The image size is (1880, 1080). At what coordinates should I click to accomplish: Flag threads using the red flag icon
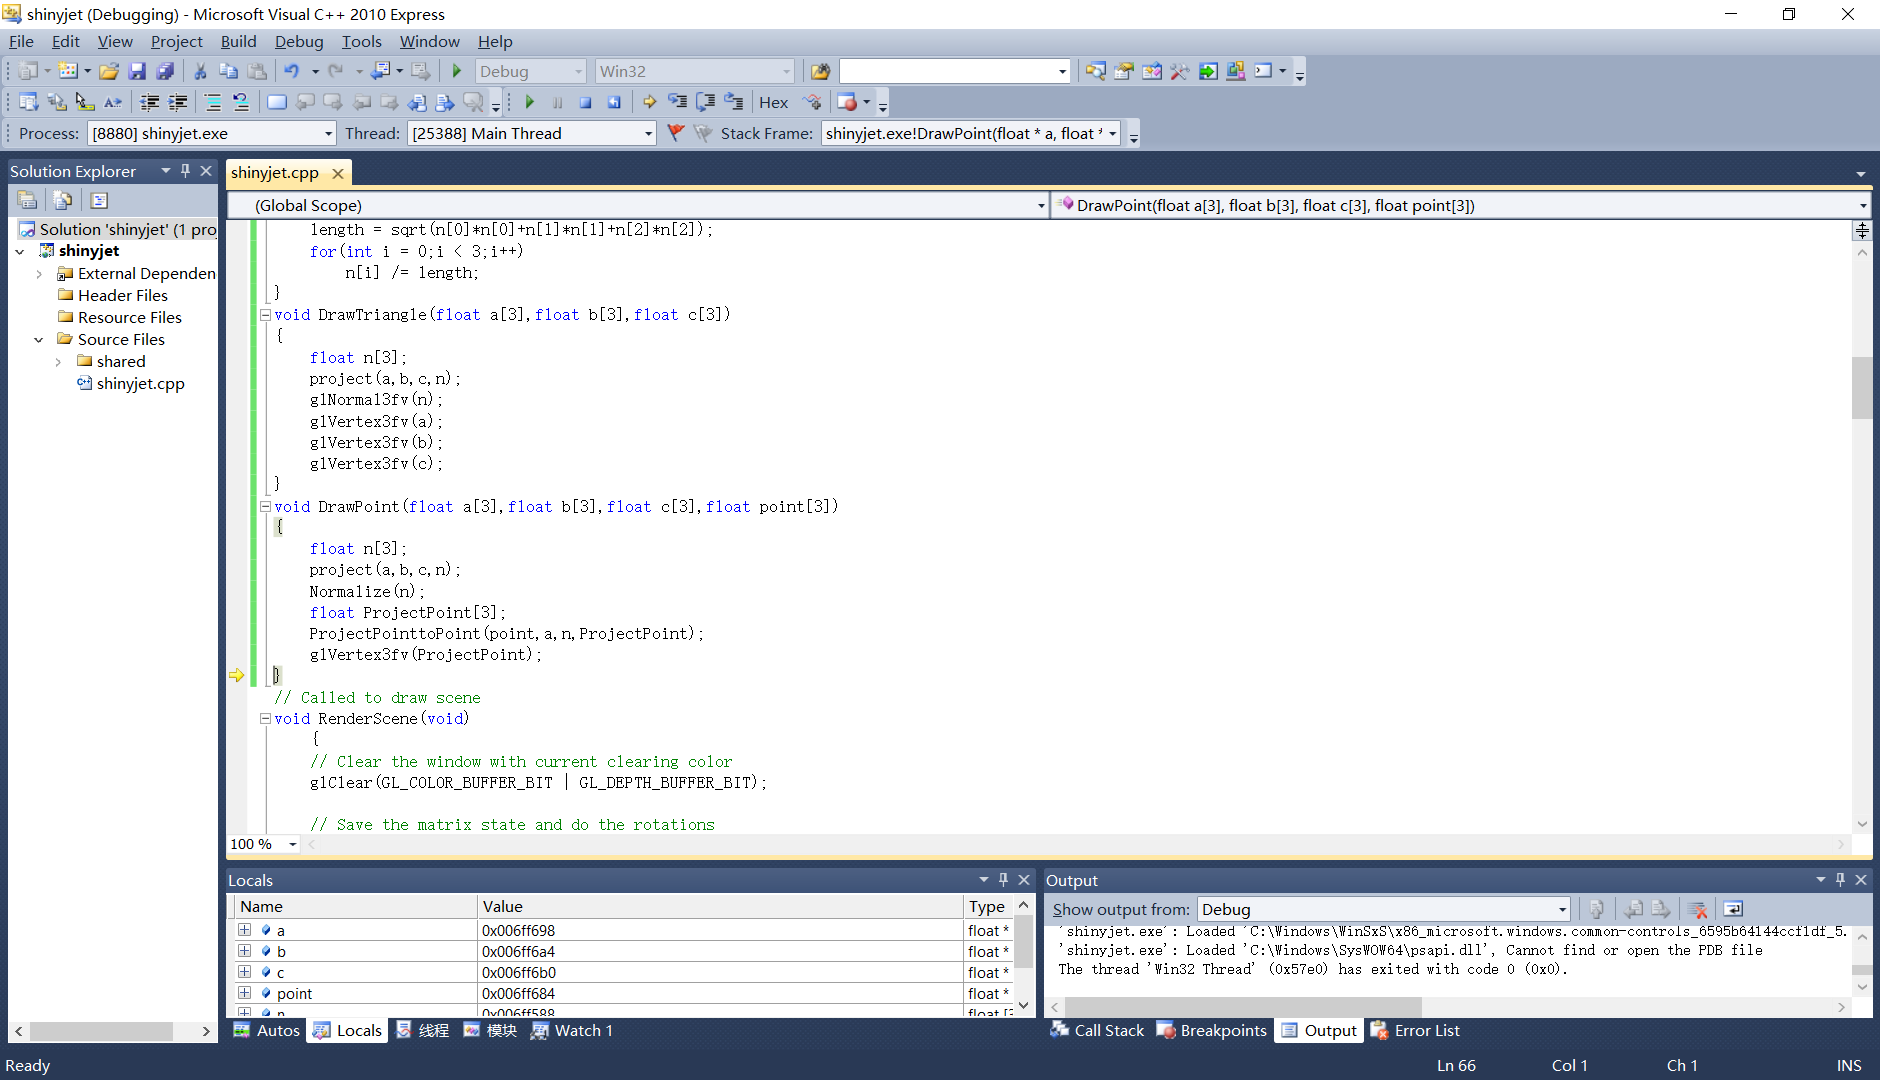tap(676, 133)
